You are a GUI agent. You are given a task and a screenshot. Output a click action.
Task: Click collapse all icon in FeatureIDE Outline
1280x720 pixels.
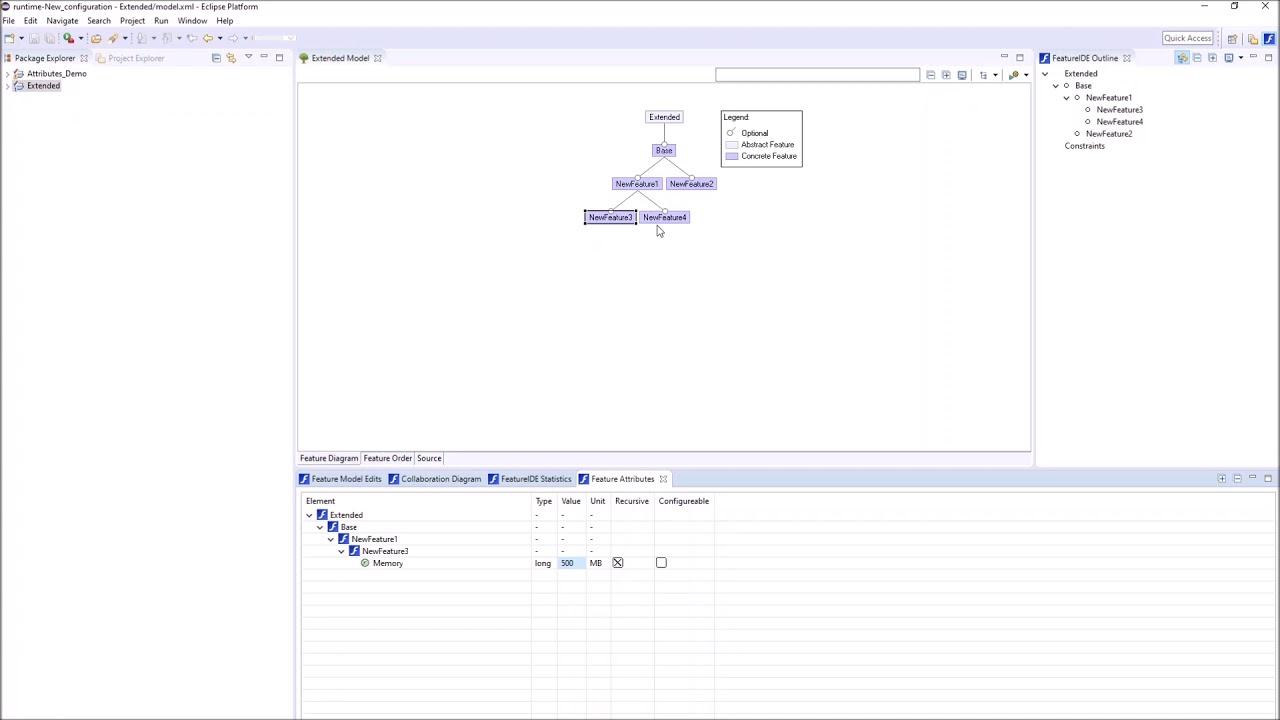pos(1197,58)
